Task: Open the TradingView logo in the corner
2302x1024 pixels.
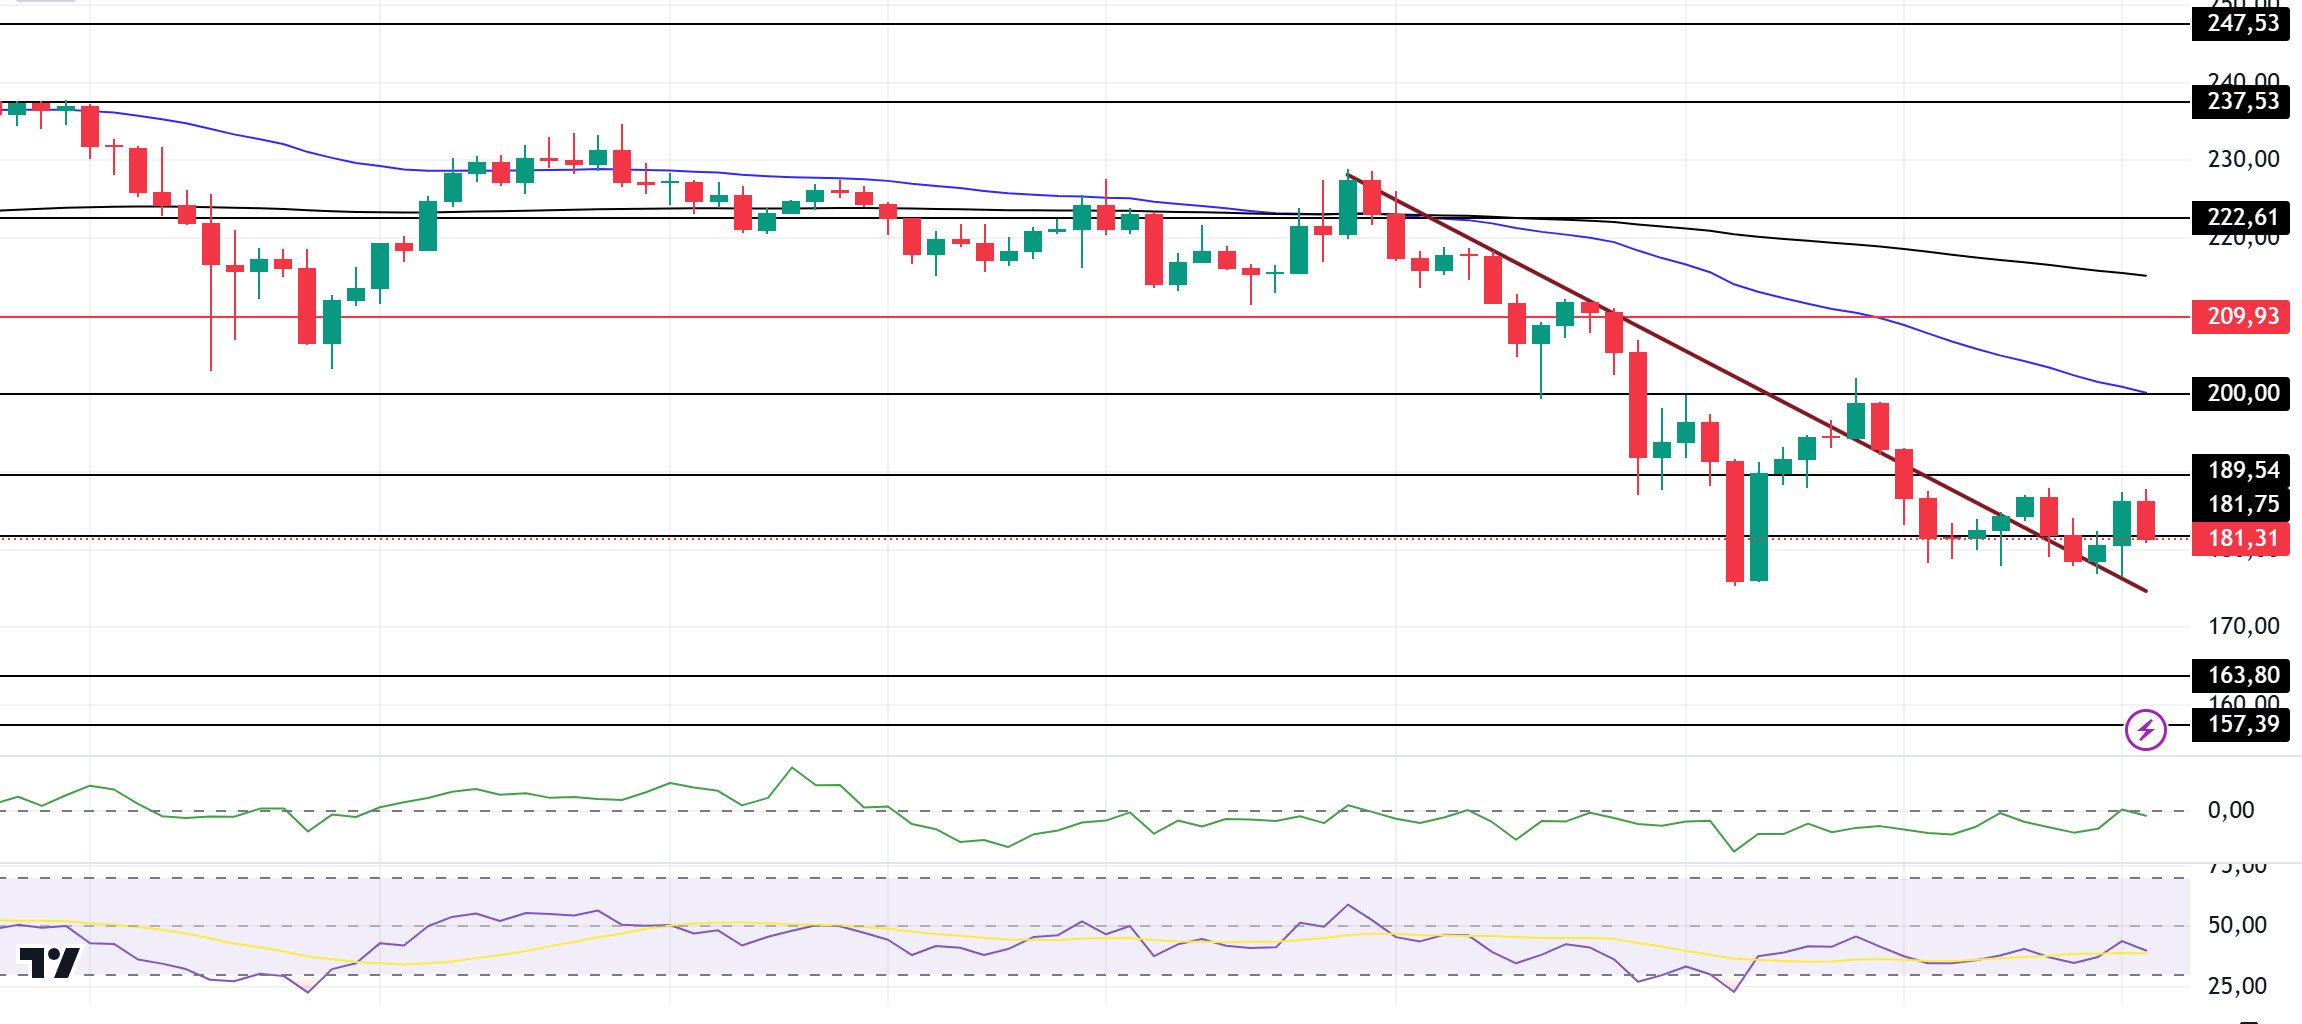Action: (x=49, y=962)
